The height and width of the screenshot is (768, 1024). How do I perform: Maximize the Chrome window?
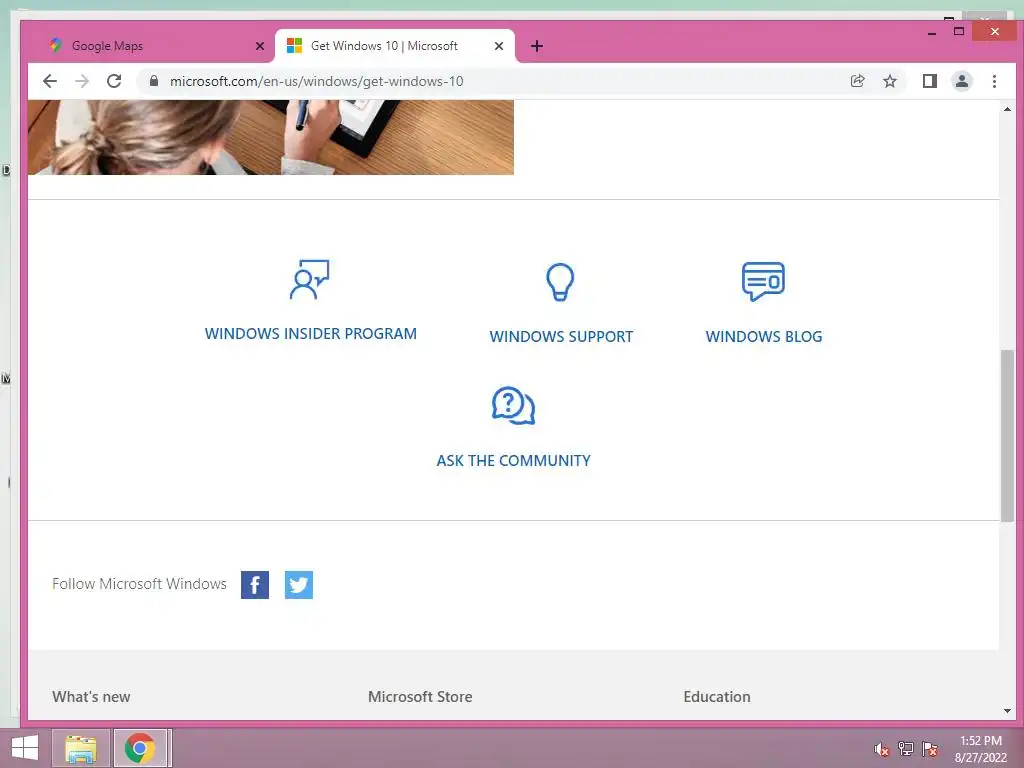coord(959,31)
